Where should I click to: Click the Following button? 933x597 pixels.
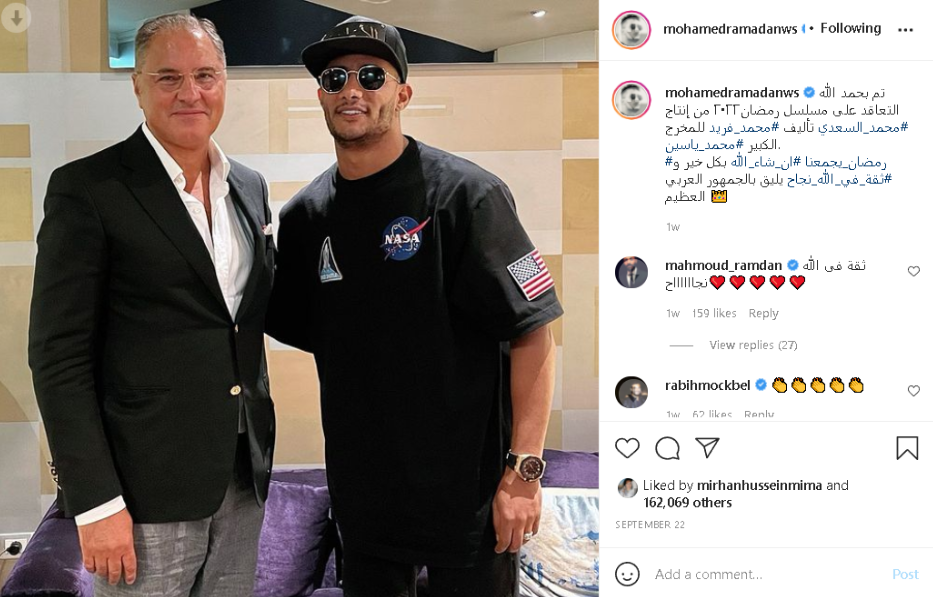coord(850,28)
